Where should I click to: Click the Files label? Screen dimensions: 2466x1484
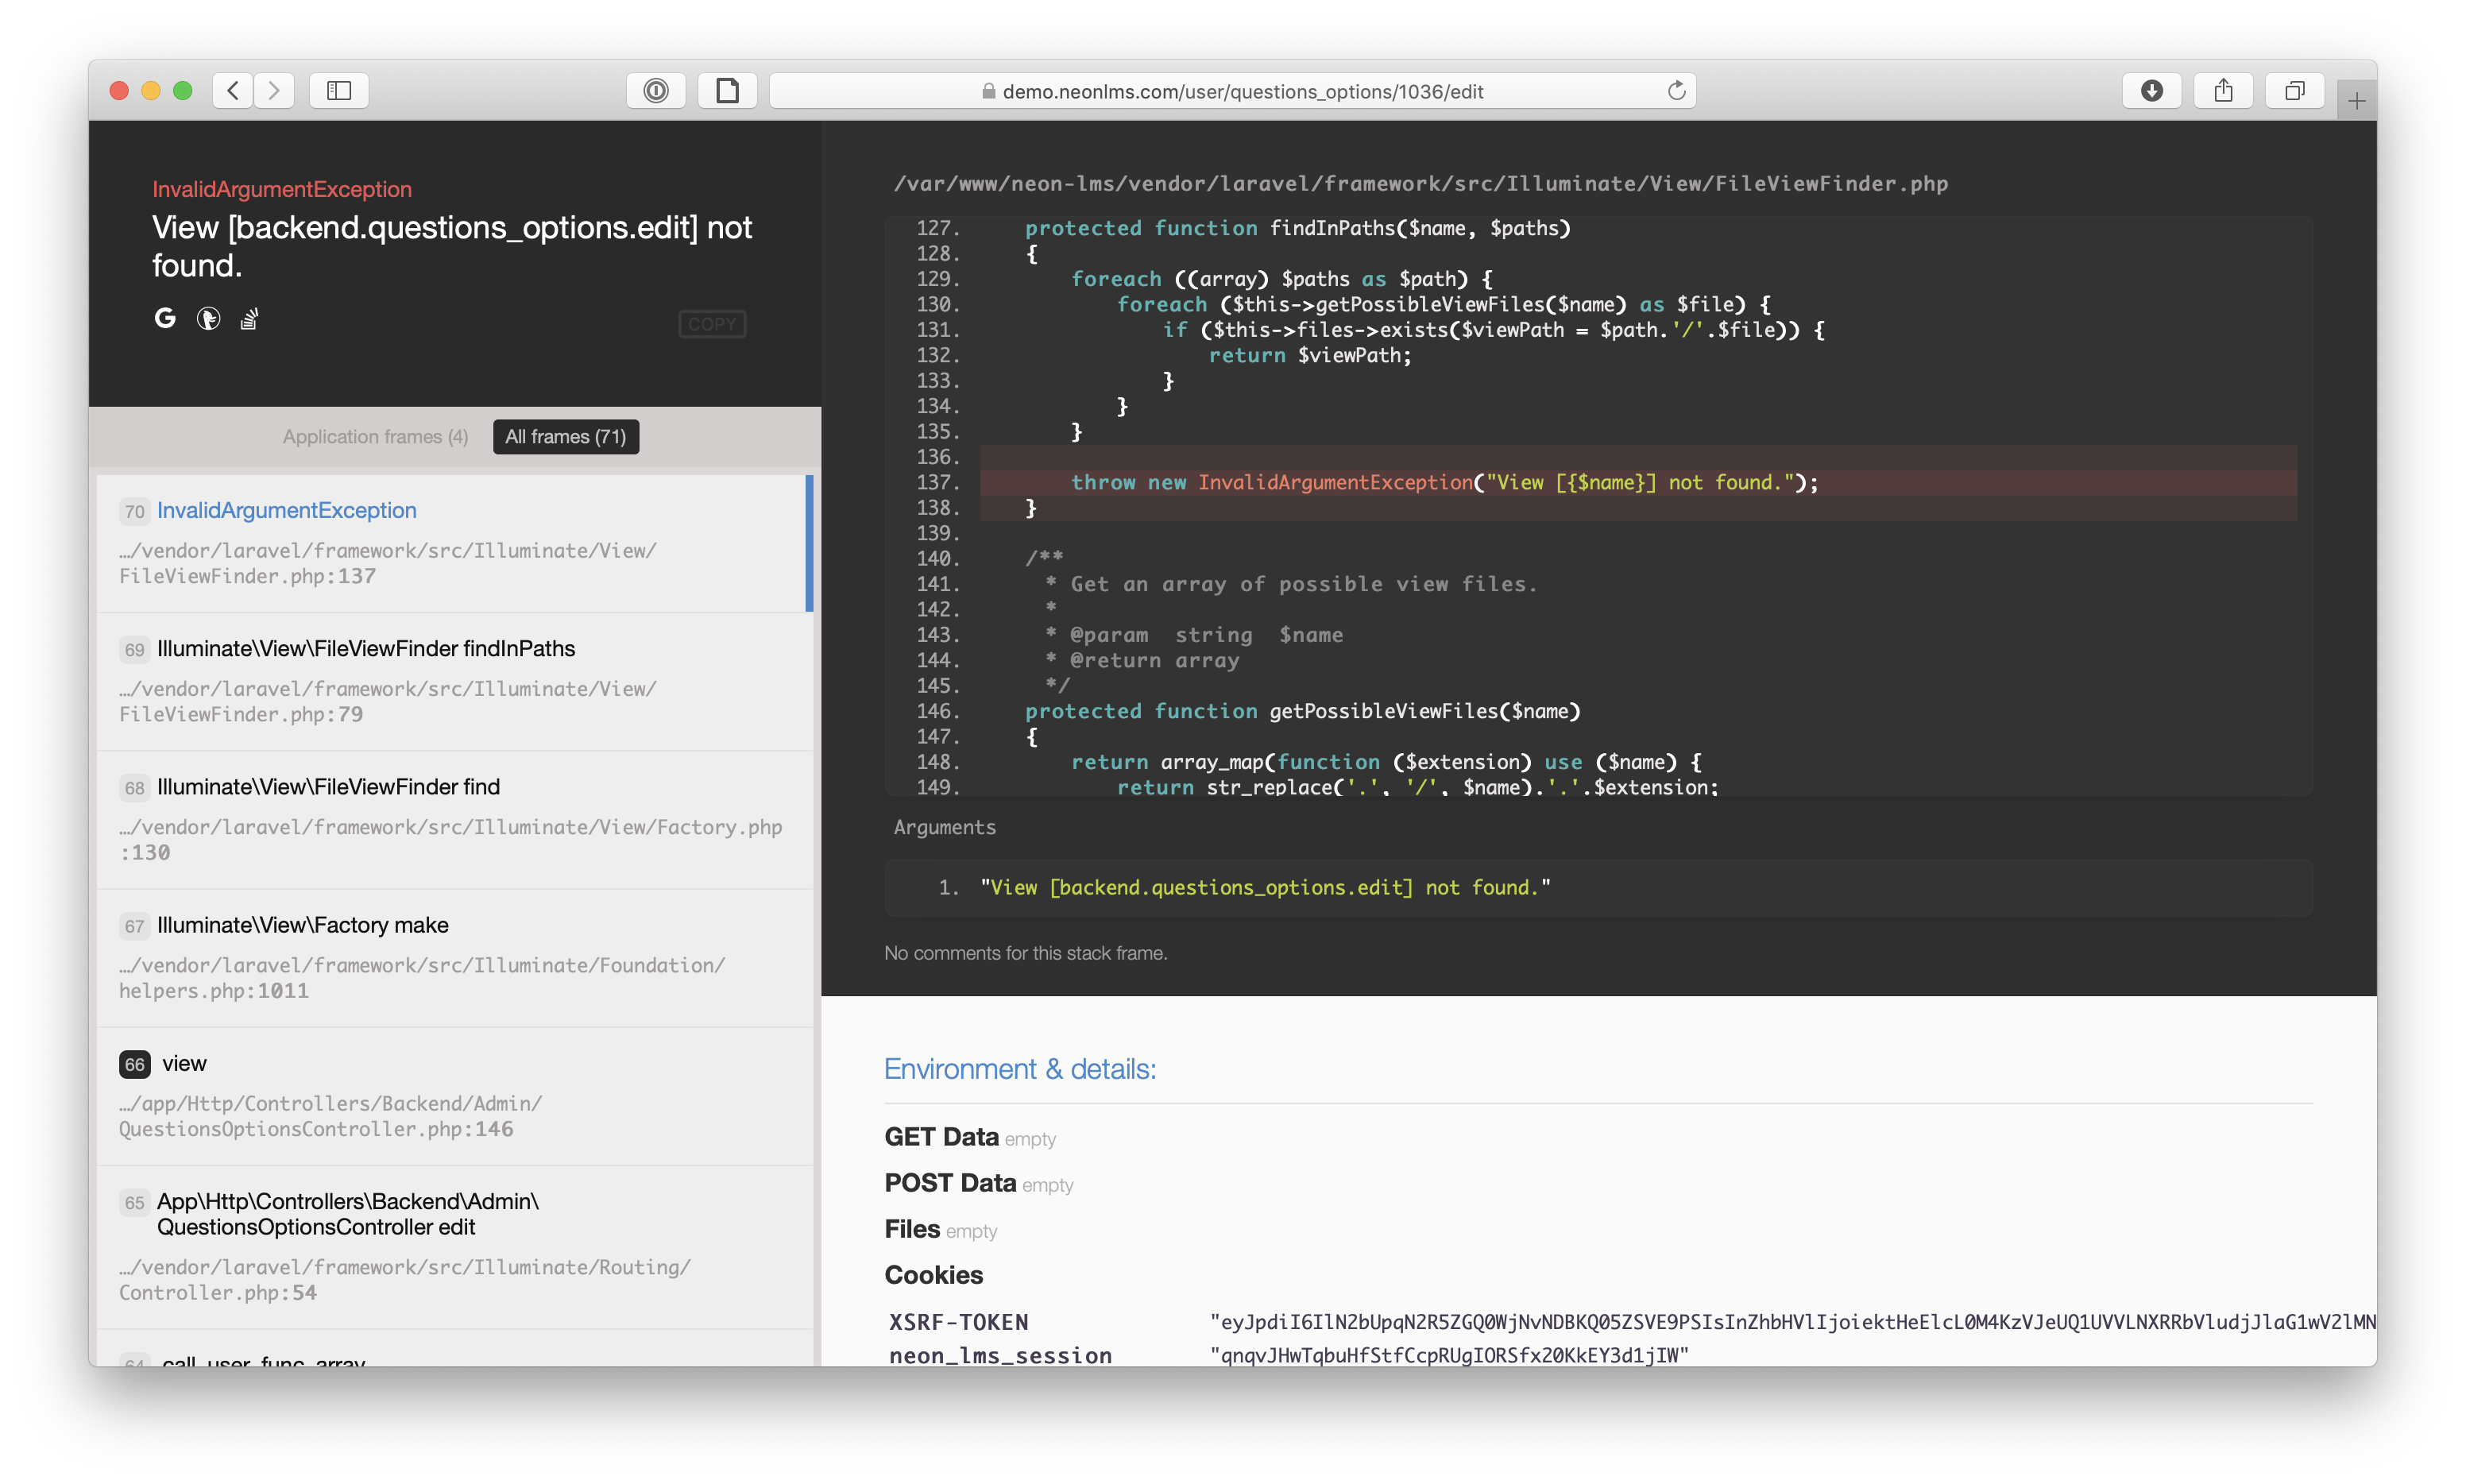[x=912, y=1229]
